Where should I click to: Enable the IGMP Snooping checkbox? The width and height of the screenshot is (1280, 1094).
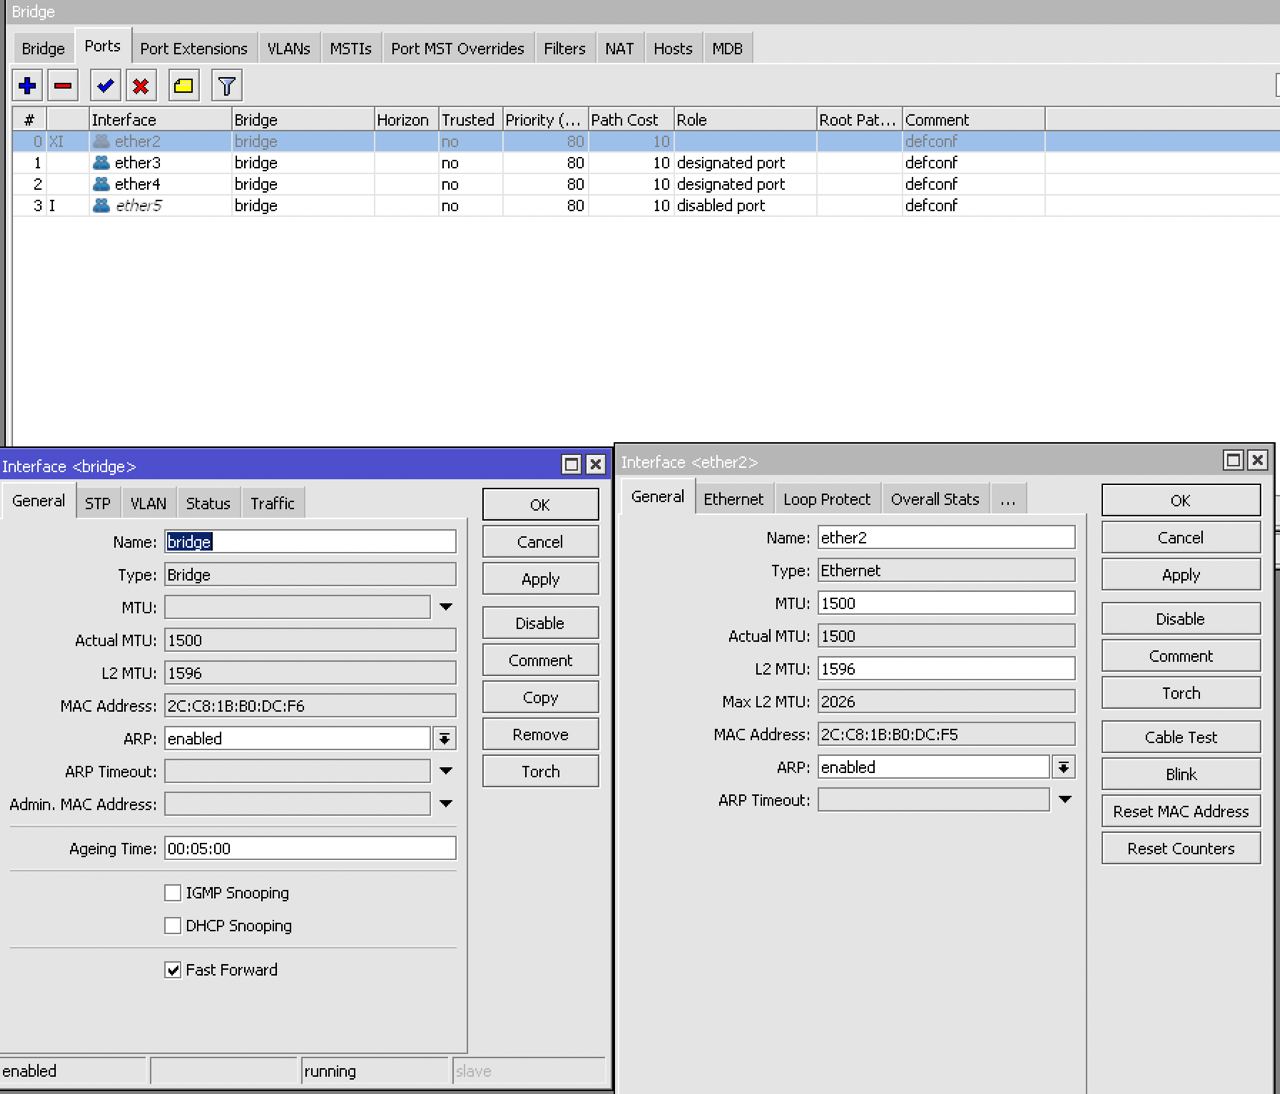[x=173, y=893]
